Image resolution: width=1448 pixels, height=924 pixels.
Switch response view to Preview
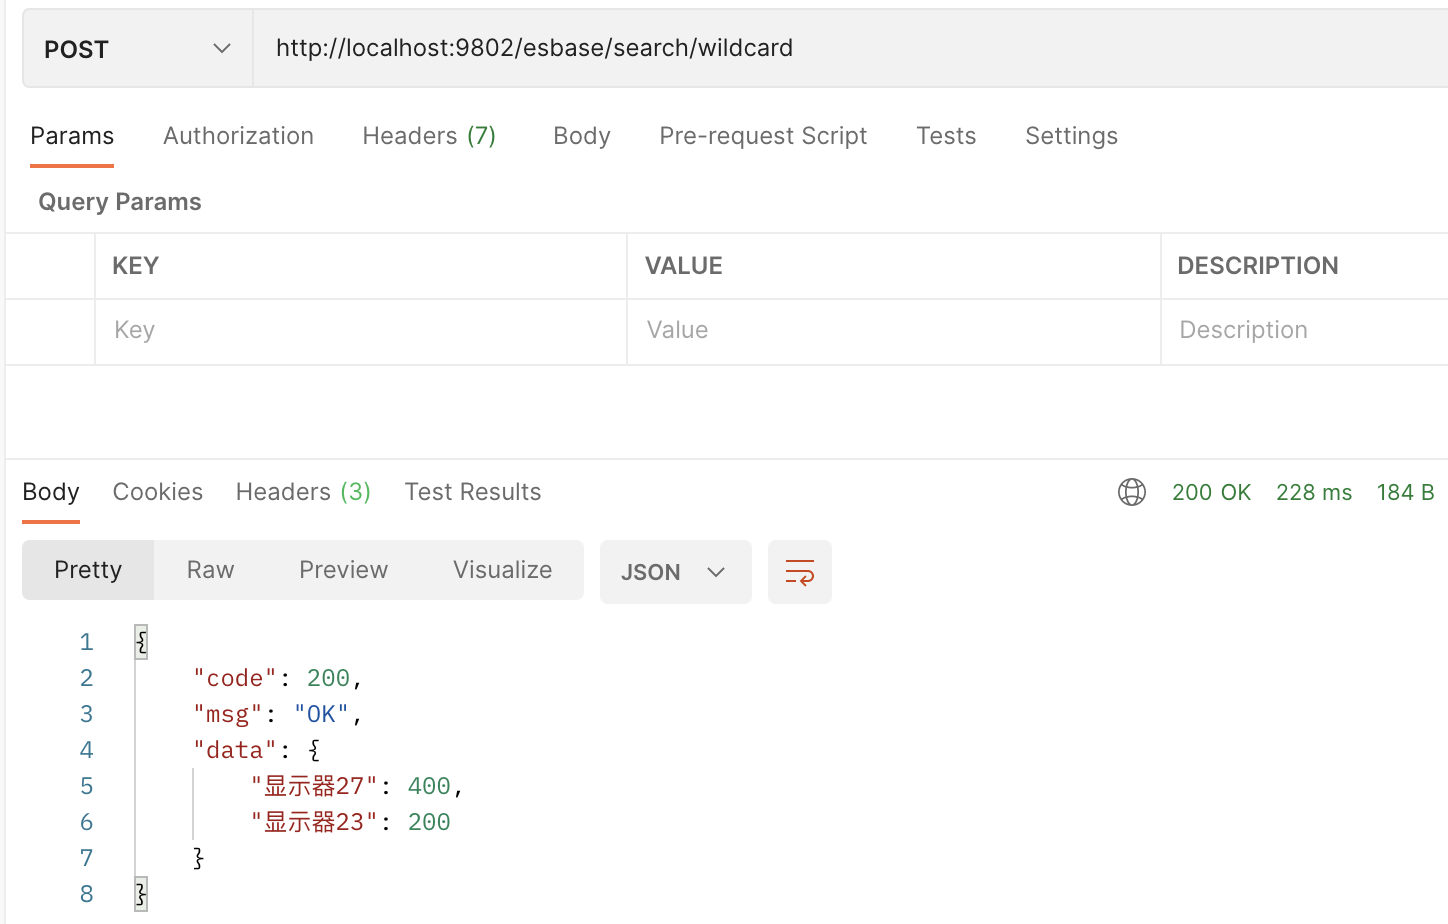coord(343,569)
